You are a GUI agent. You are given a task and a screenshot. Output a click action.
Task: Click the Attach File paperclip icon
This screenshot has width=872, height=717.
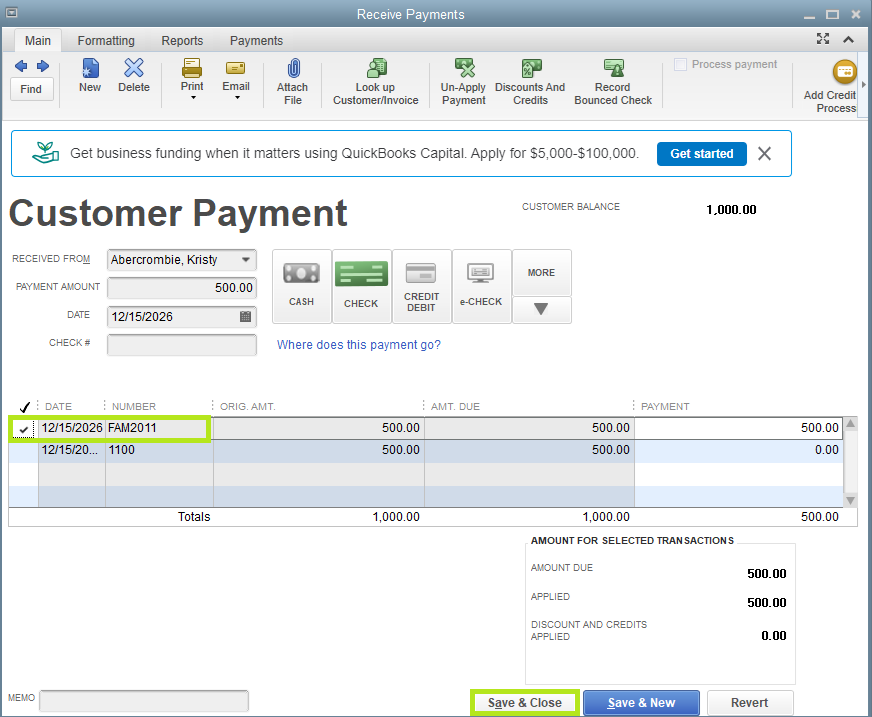292,69
